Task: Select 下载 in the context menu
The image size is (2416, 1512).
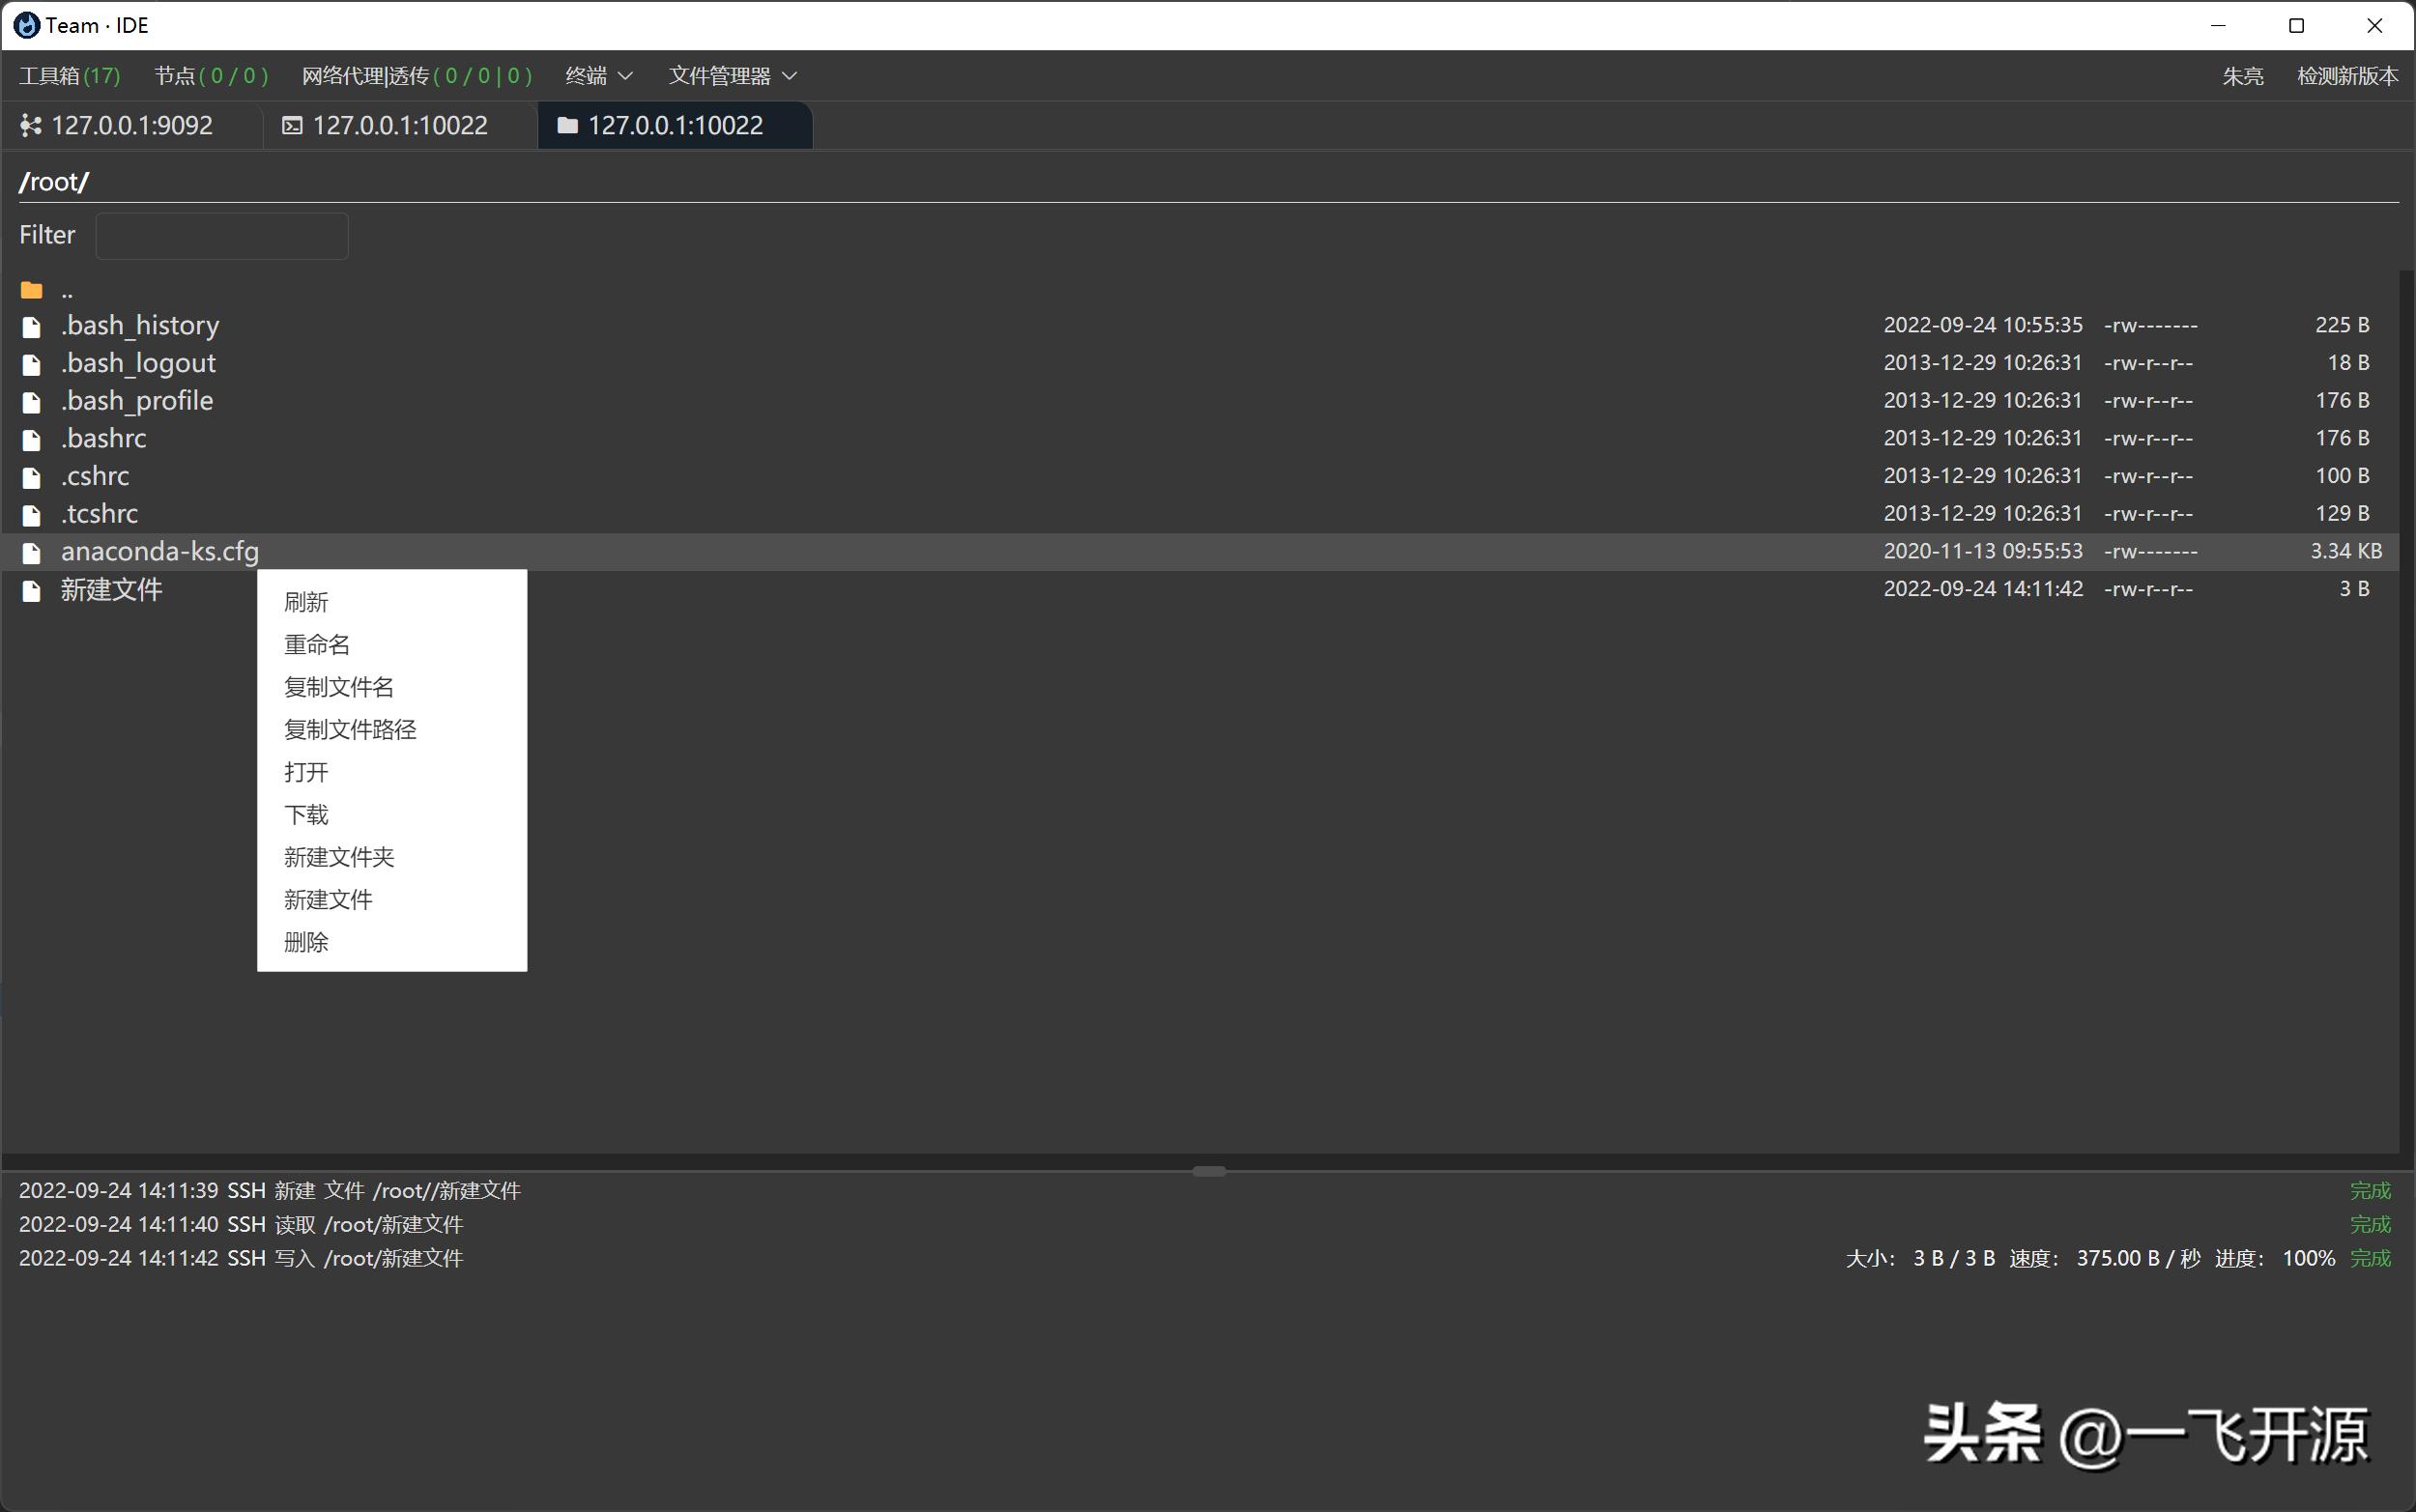Action: click(306, 815)
